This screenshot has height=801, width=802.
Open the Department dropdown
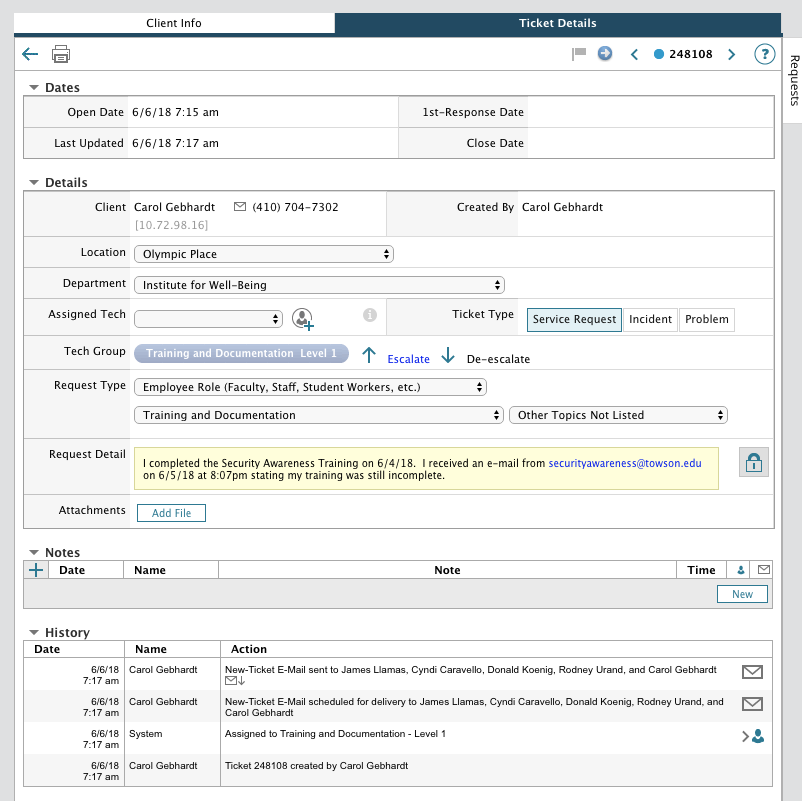(319, 285)
